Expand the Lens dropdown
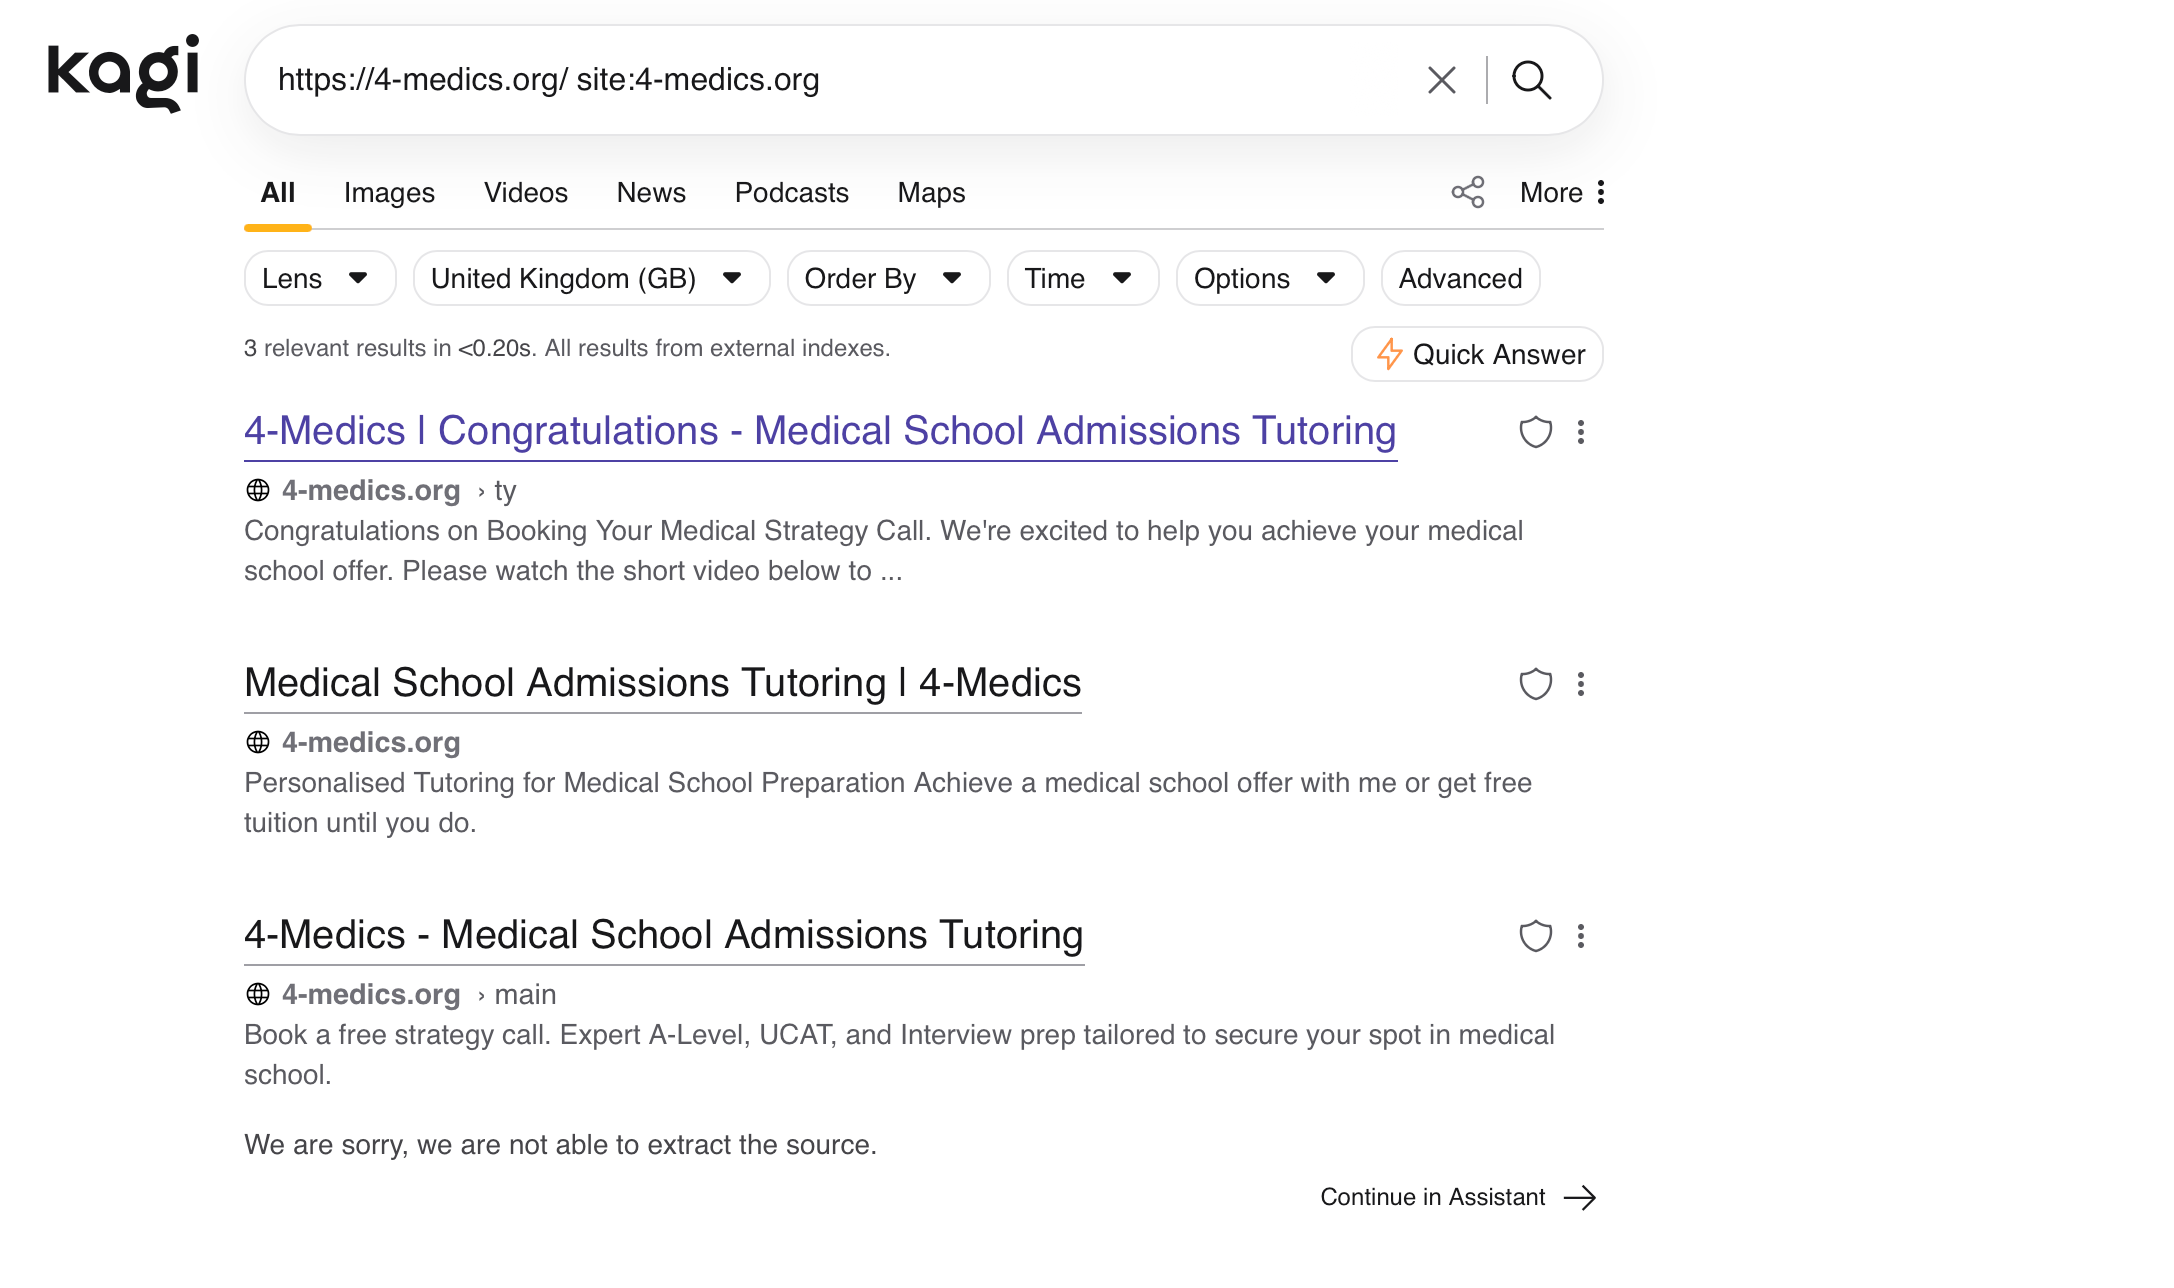The image size is (2174, 1288). [320, 278]
